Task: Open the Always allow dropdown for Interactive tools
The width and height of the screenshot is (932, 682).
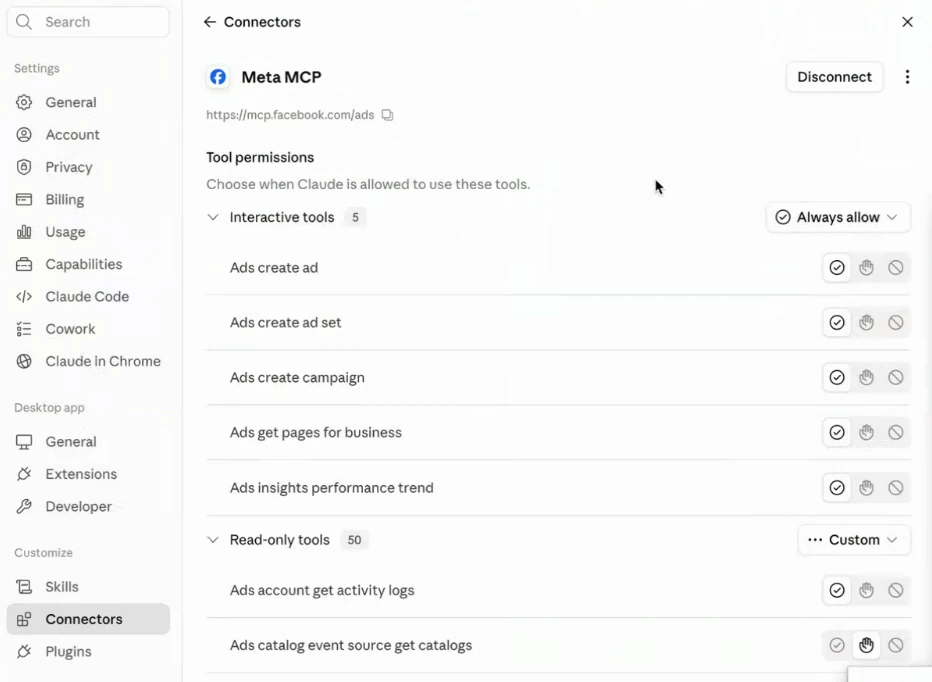Action: coord(837,218)
